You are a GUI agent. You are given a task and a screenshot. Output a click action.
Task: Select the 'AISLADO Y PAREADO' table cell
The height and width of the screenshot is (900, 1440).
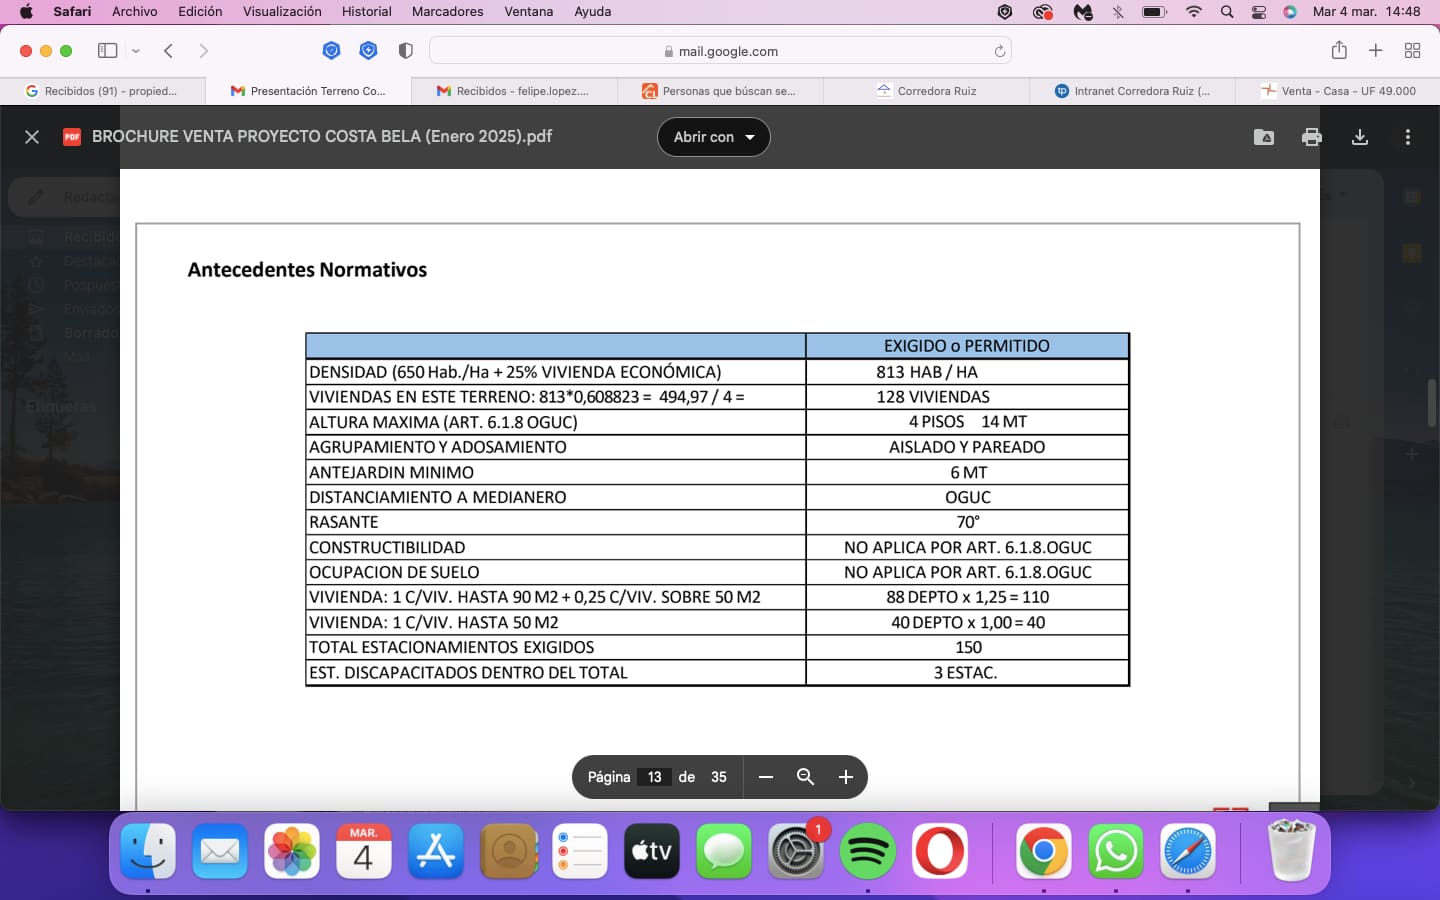pyautogui.click(x=967, y=447)
